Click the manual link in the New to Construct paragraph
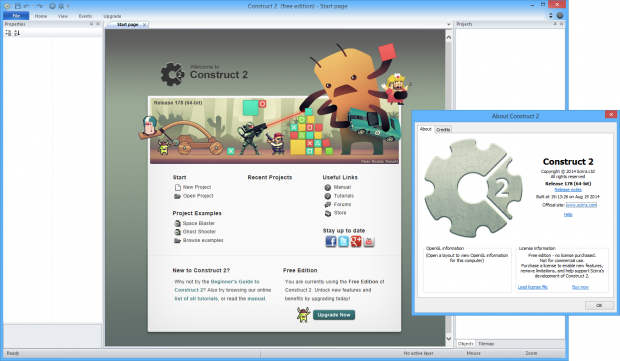620x361 pixels. click(257, 299)
